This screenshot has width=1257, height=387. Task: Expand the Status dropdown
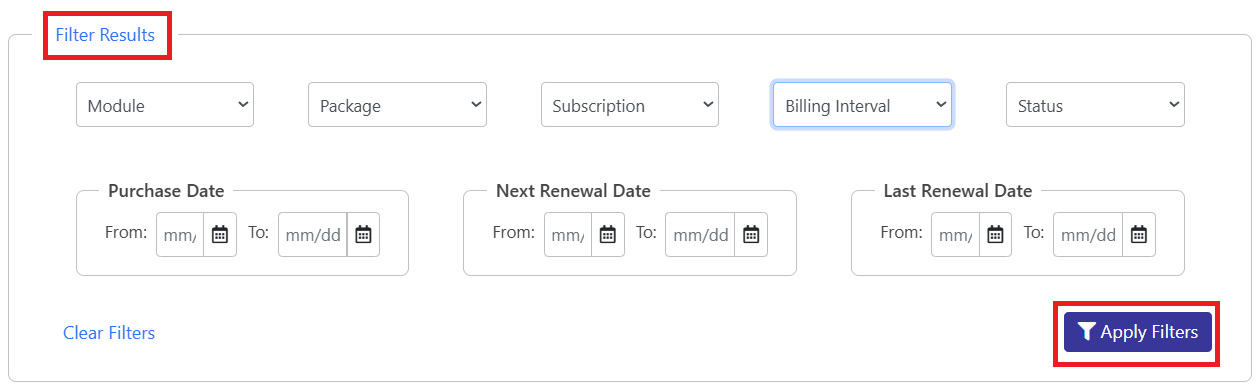point(1095,105)
